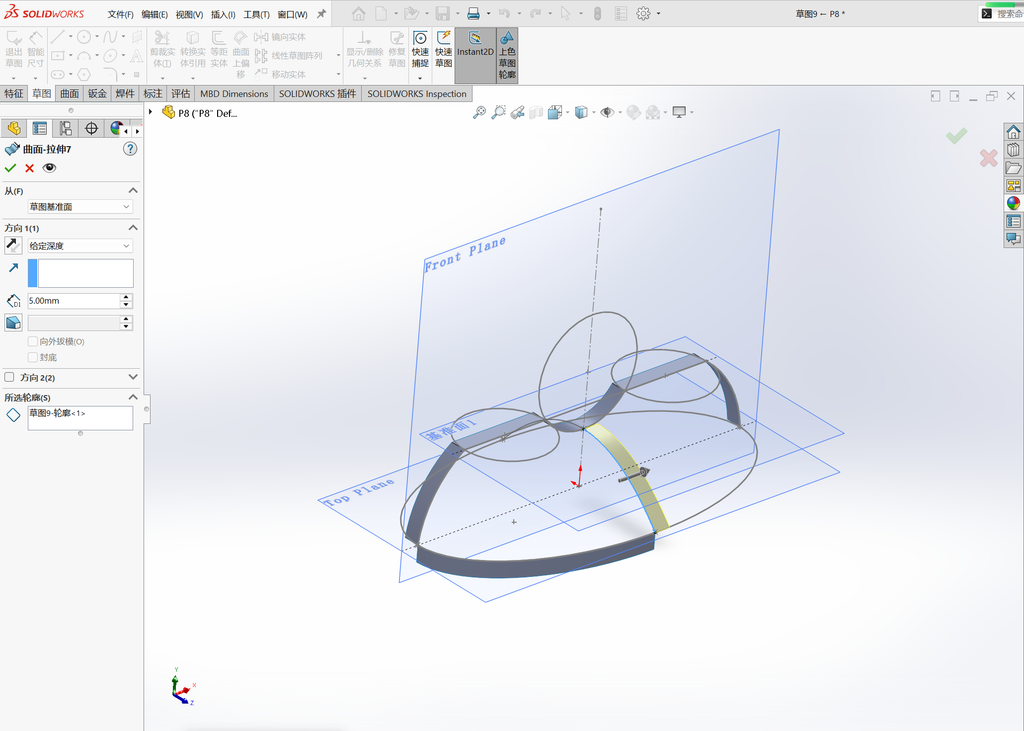Toggle the detailed preview eye icon

(x=49, y=168)
